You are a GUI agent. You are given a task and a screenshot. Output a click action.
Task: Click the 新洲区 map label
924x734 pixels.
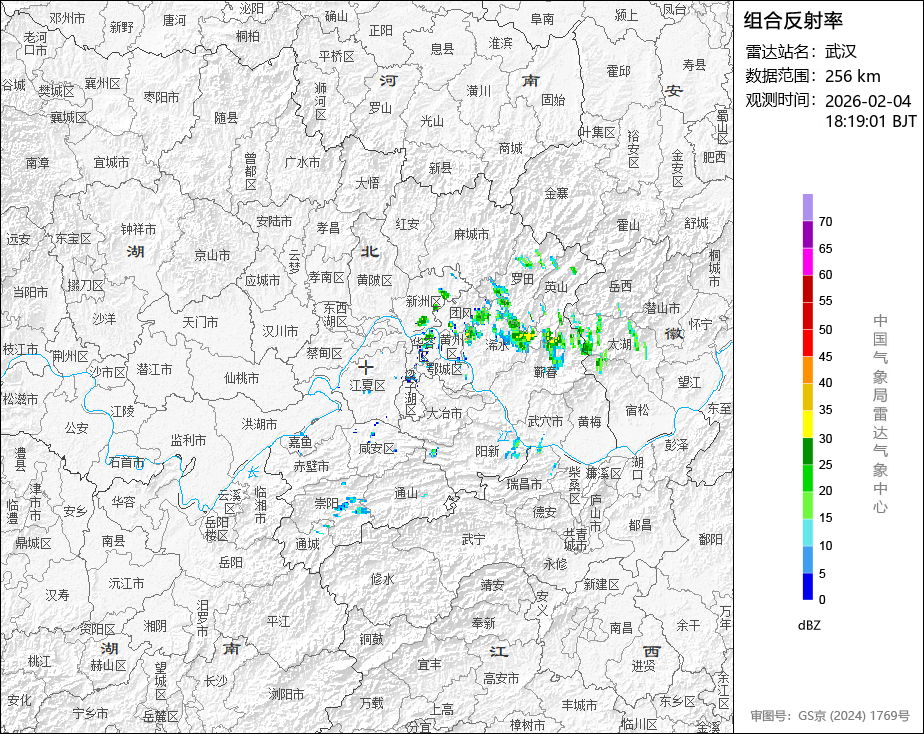[x=424, y=302]
